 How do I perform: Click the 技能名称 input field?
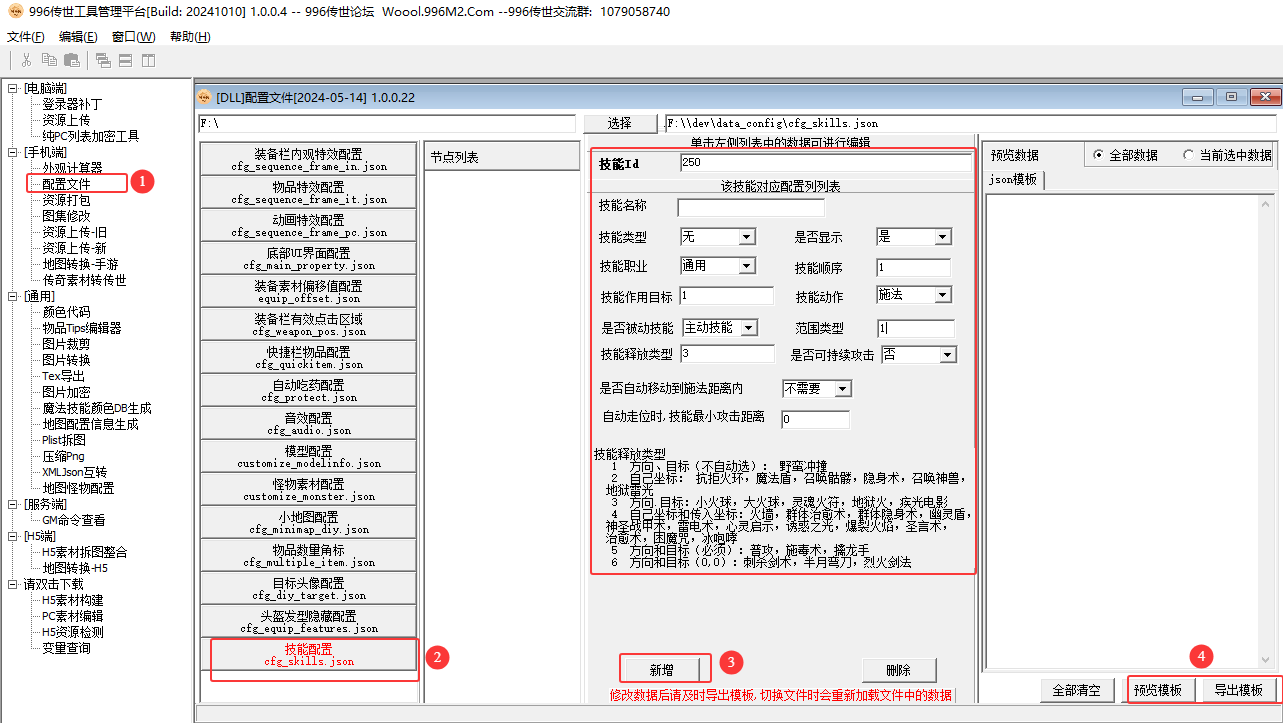click(750, 208)
